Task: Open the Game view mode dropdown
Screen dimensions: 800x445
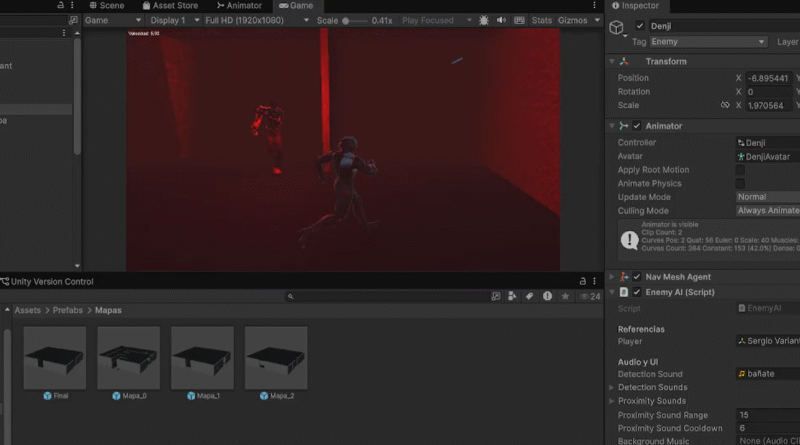Action: [x=113, y=20]
